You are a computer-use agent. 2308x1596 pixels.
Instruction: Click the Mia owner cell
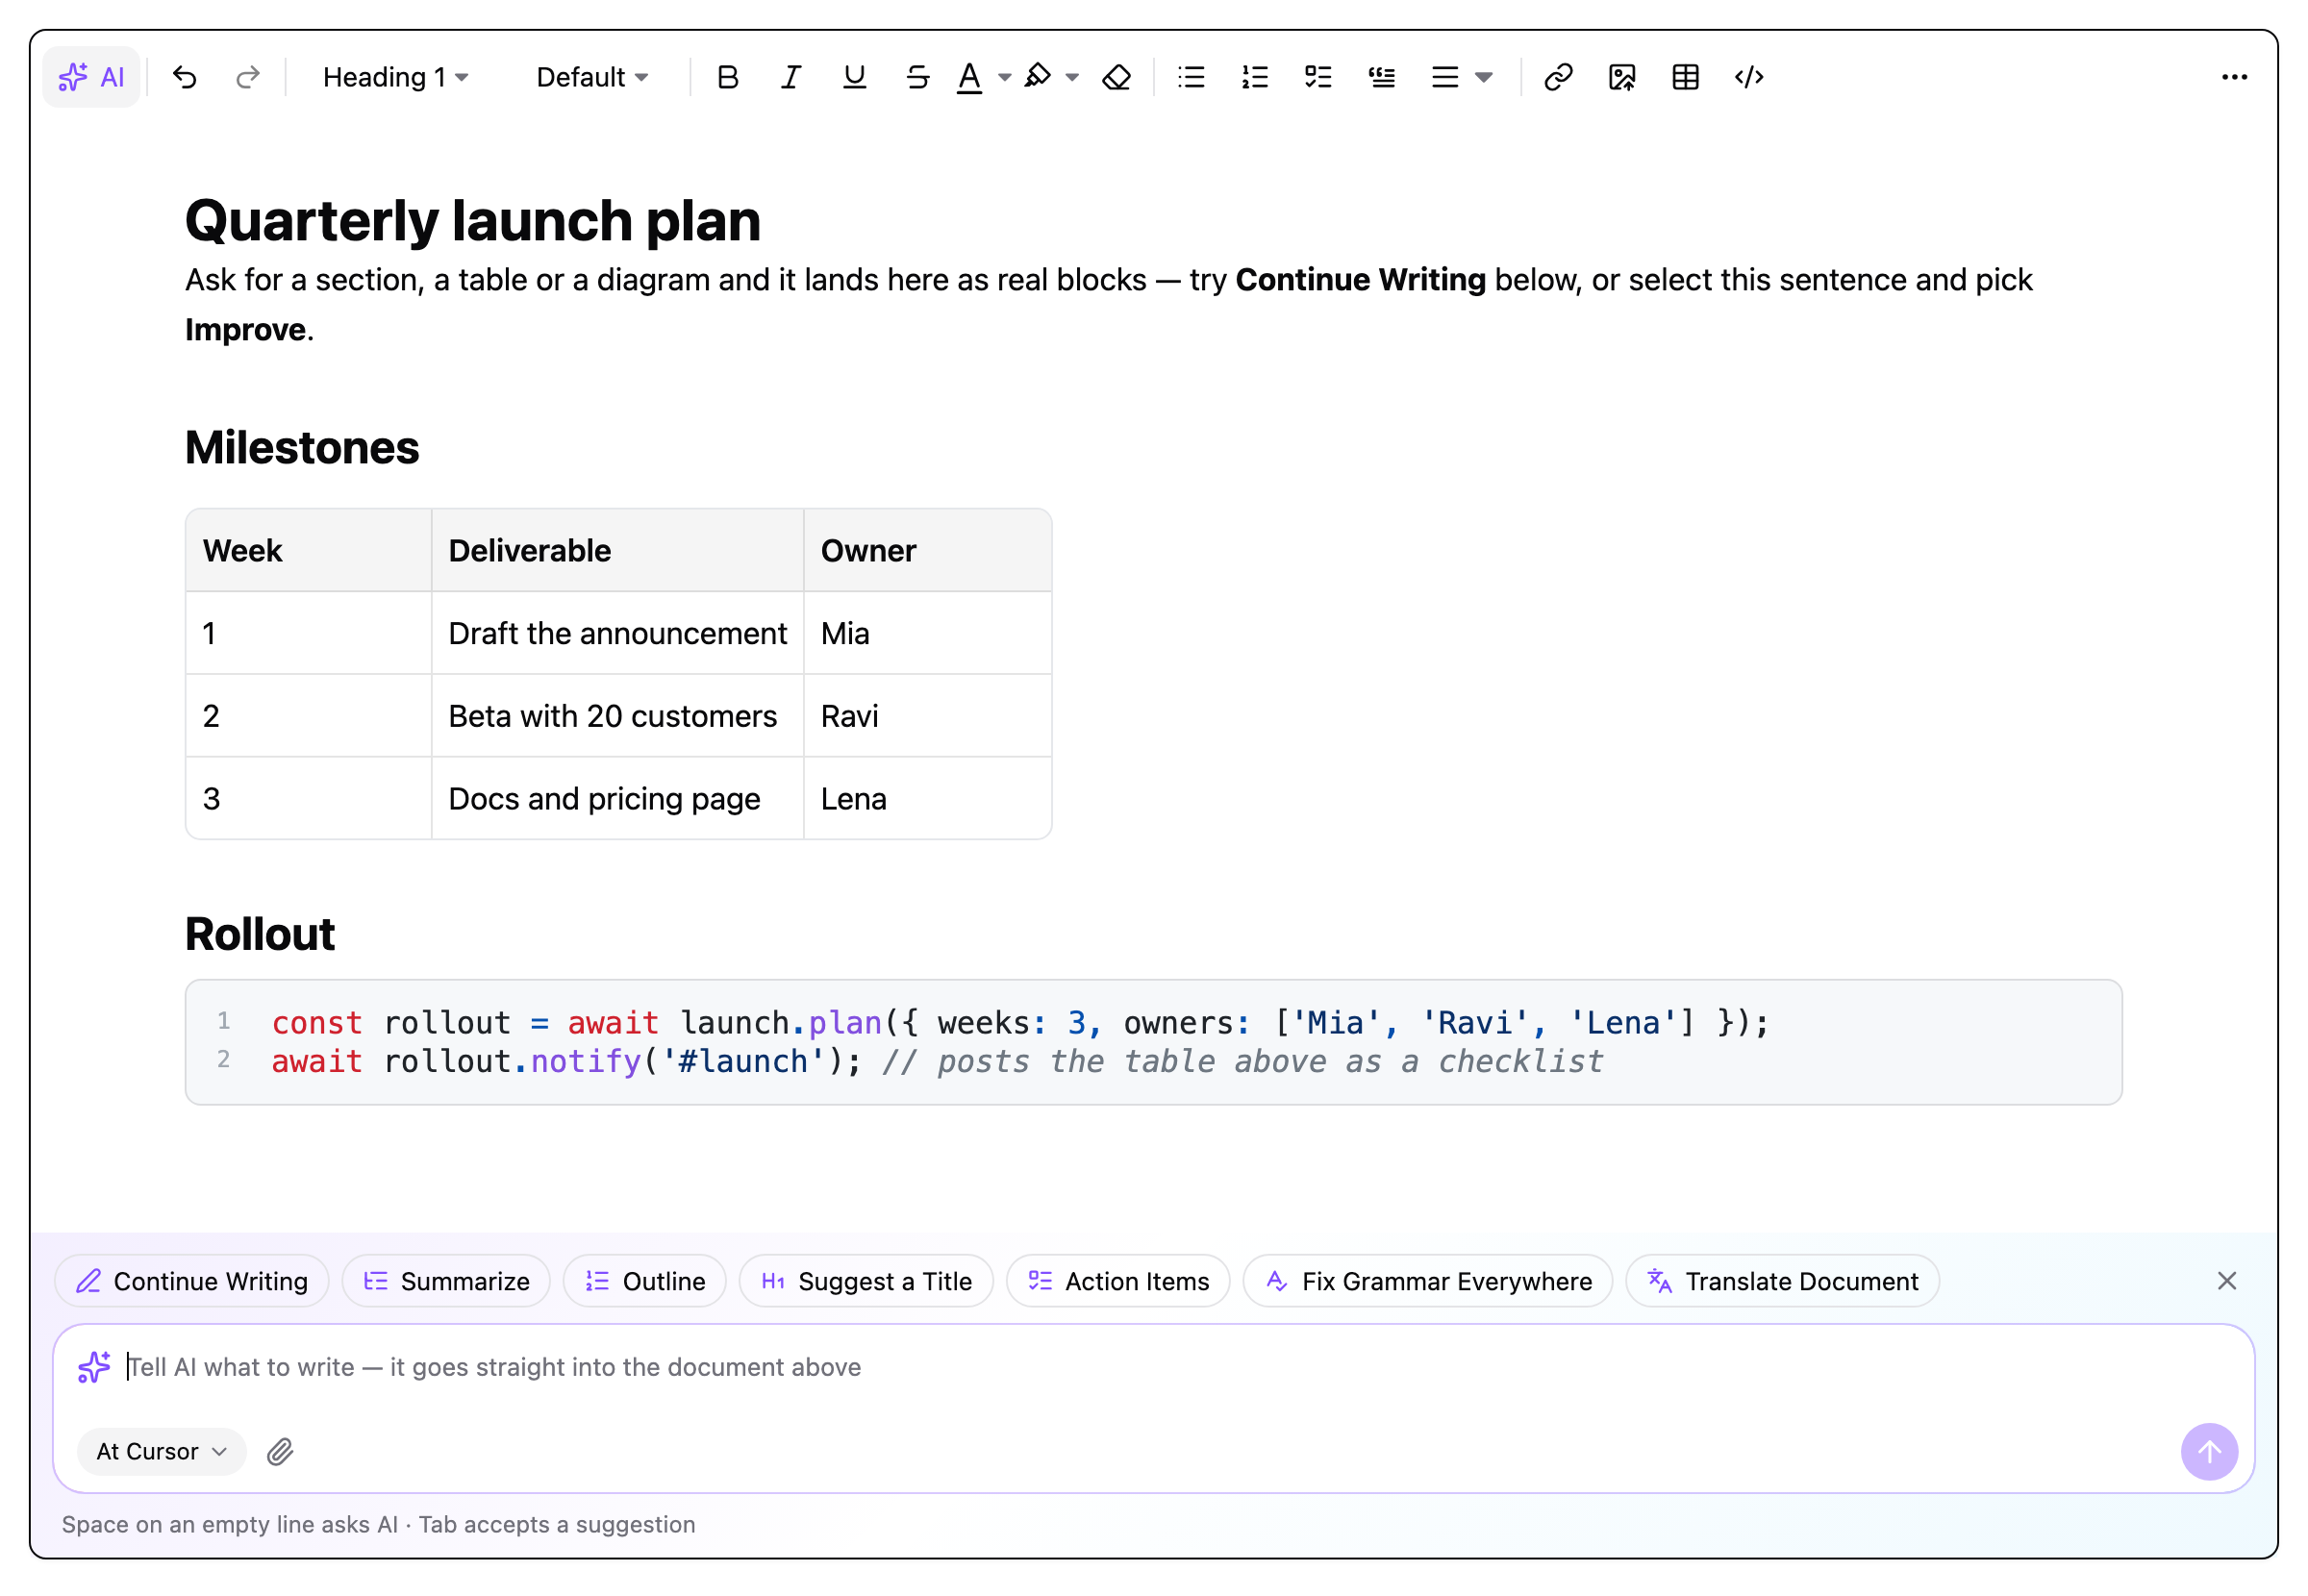pos(927,633)
